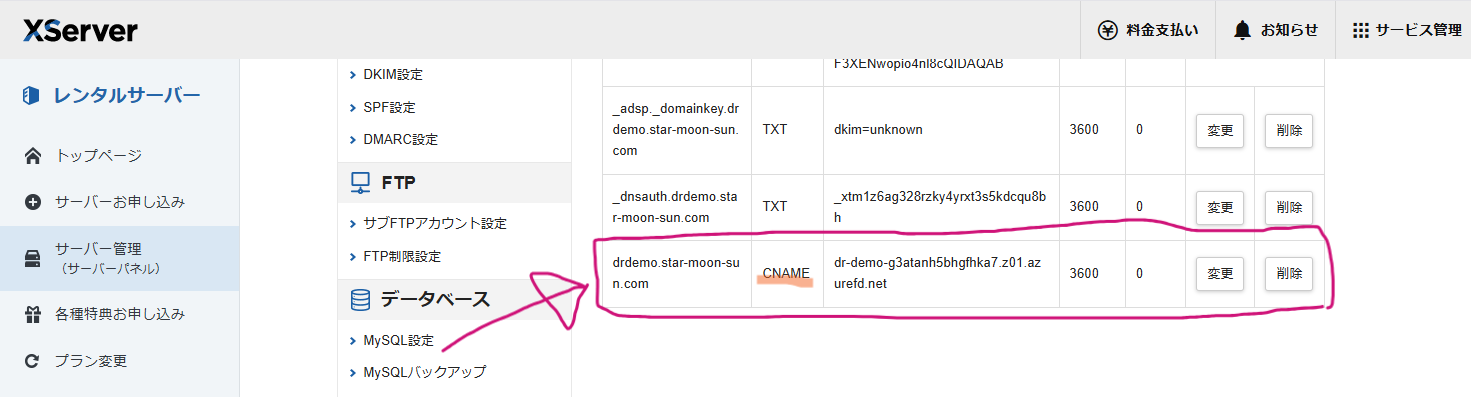The image size is (1471, 397).
Task: Open DMARC設定 link
Action: pyautogui.click(x=400, y=139)
